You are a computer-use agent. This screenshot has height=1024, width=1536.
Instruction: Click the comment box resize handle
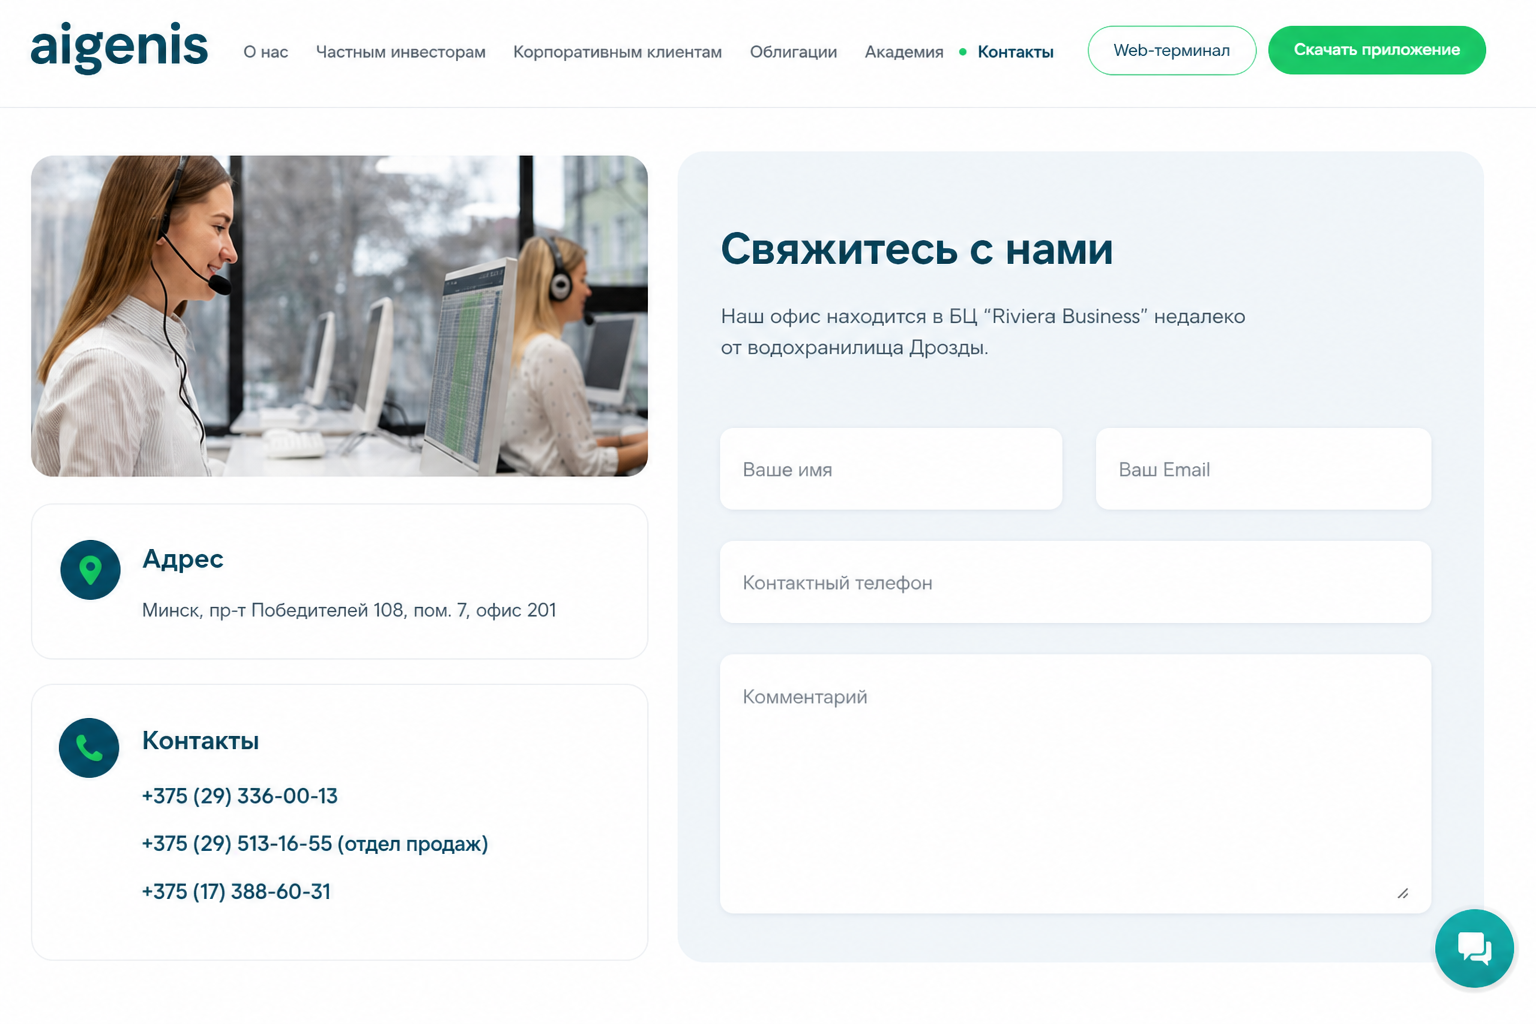(1403, 893)
